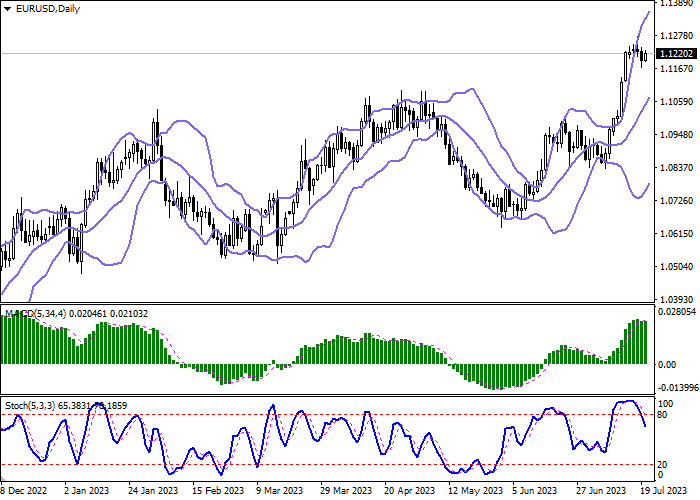Select MACD scale value -0.013996
The height and width of the screenshot is (500, 700).
(x=679, y=388)
